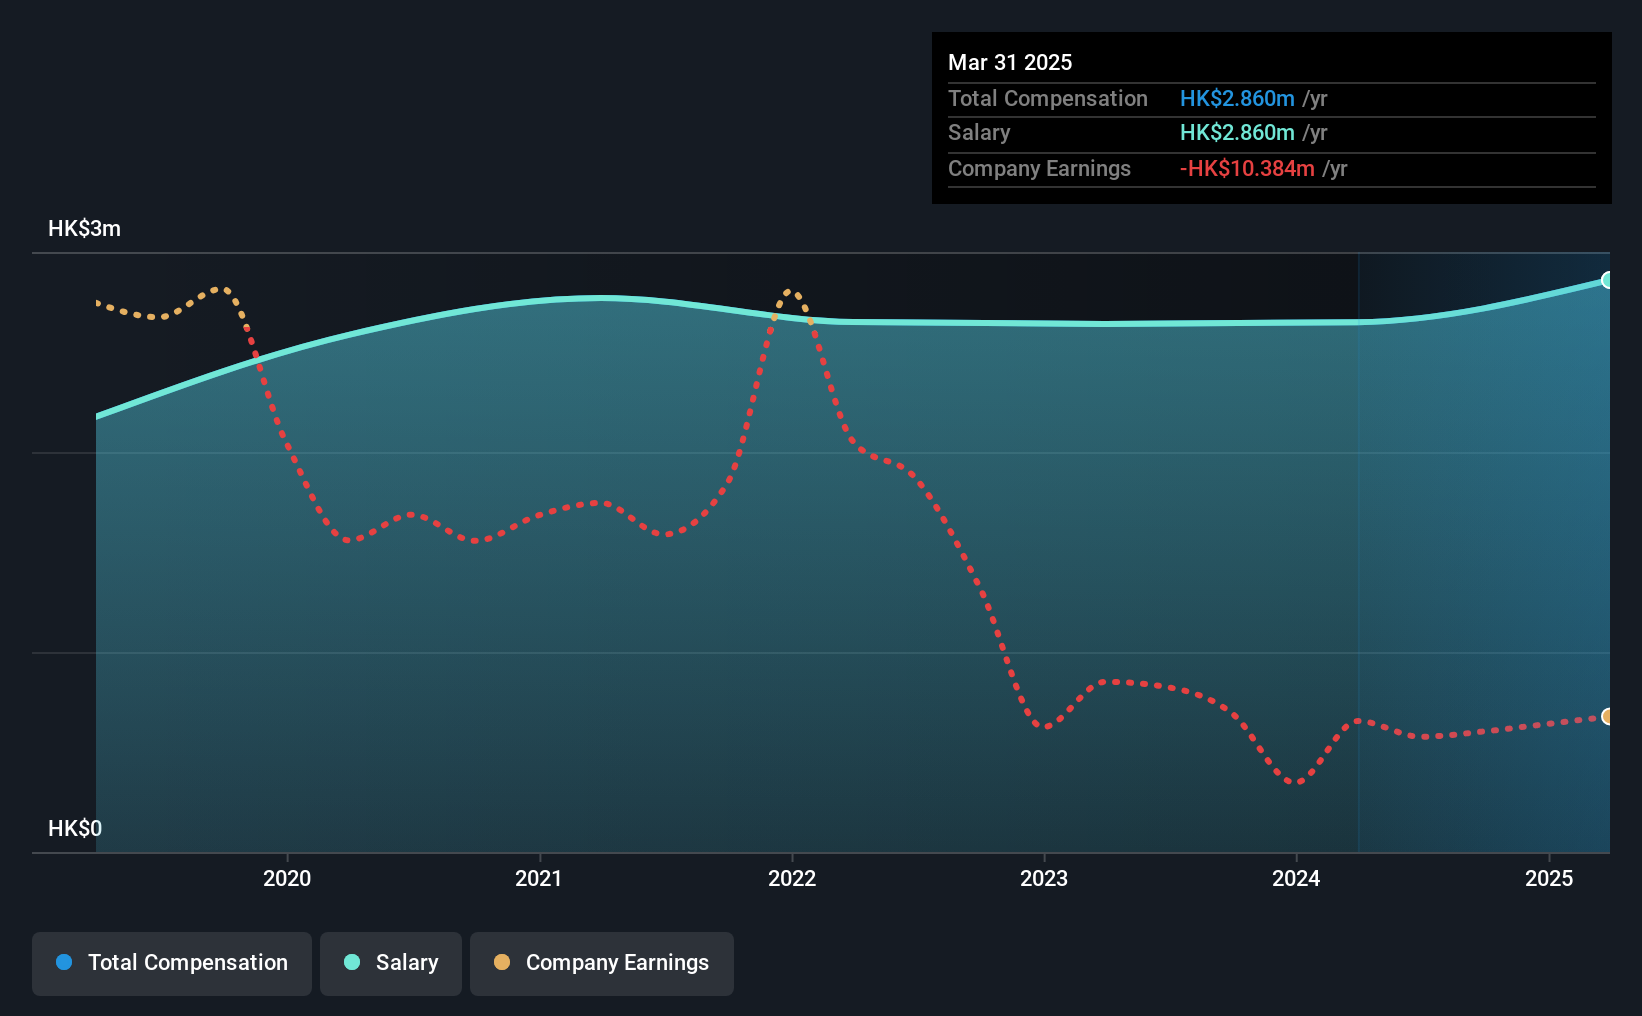Click the HK$2.860m Total Compensation value
This screenshot has width=1642, height=1016.
click(x=1237, y=98)
